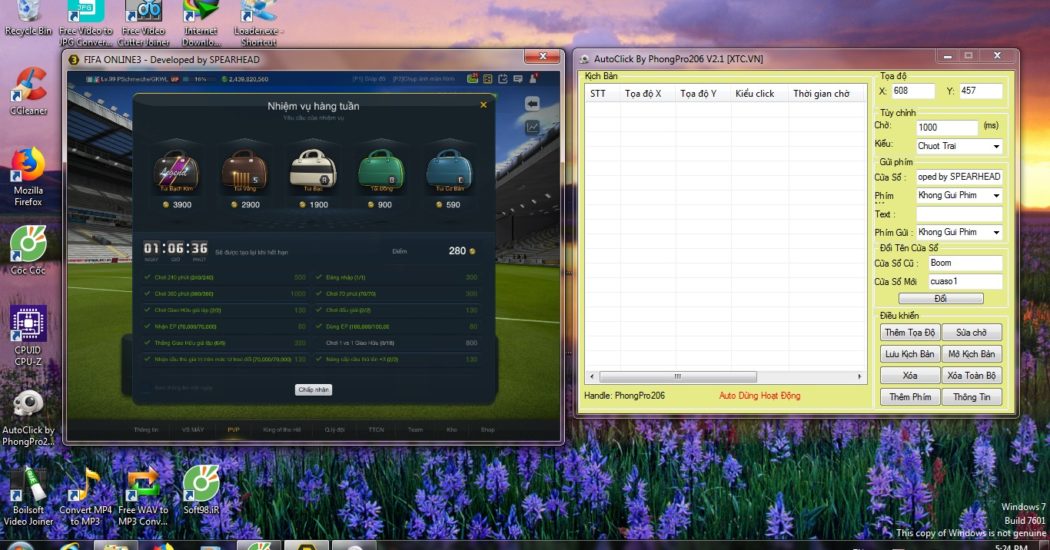The image size is (1050, 550).
Task: Click the Chấp nhận button
Action: [x=313, y=389]
